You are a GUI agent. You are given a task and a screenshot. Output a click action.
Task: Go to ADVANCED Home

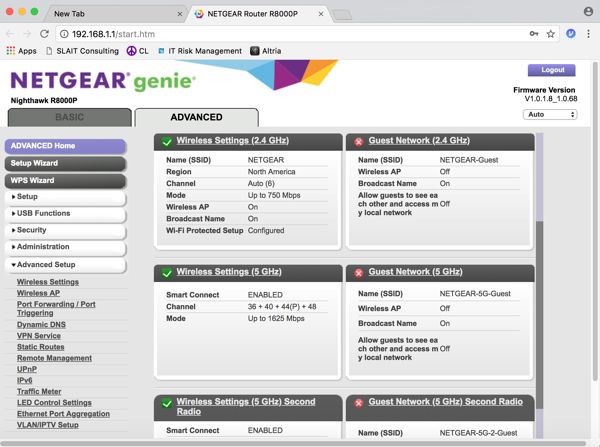[x=65, y=146]
